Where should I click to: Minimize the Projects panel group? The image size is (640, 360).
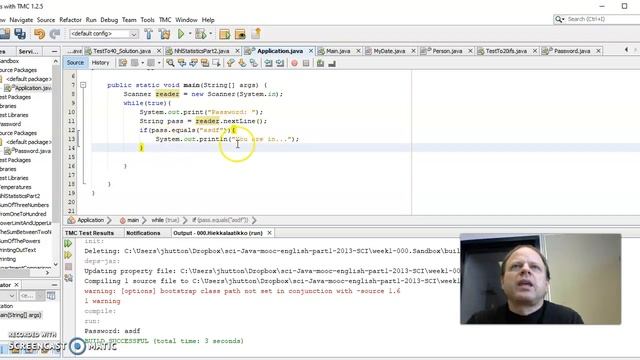click(x=55, y=51)
